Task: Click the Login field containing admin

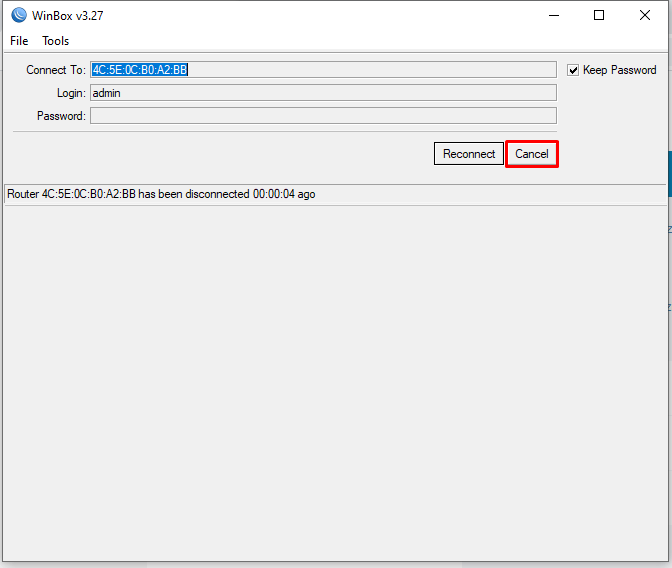Action: [x=322, y=93]
